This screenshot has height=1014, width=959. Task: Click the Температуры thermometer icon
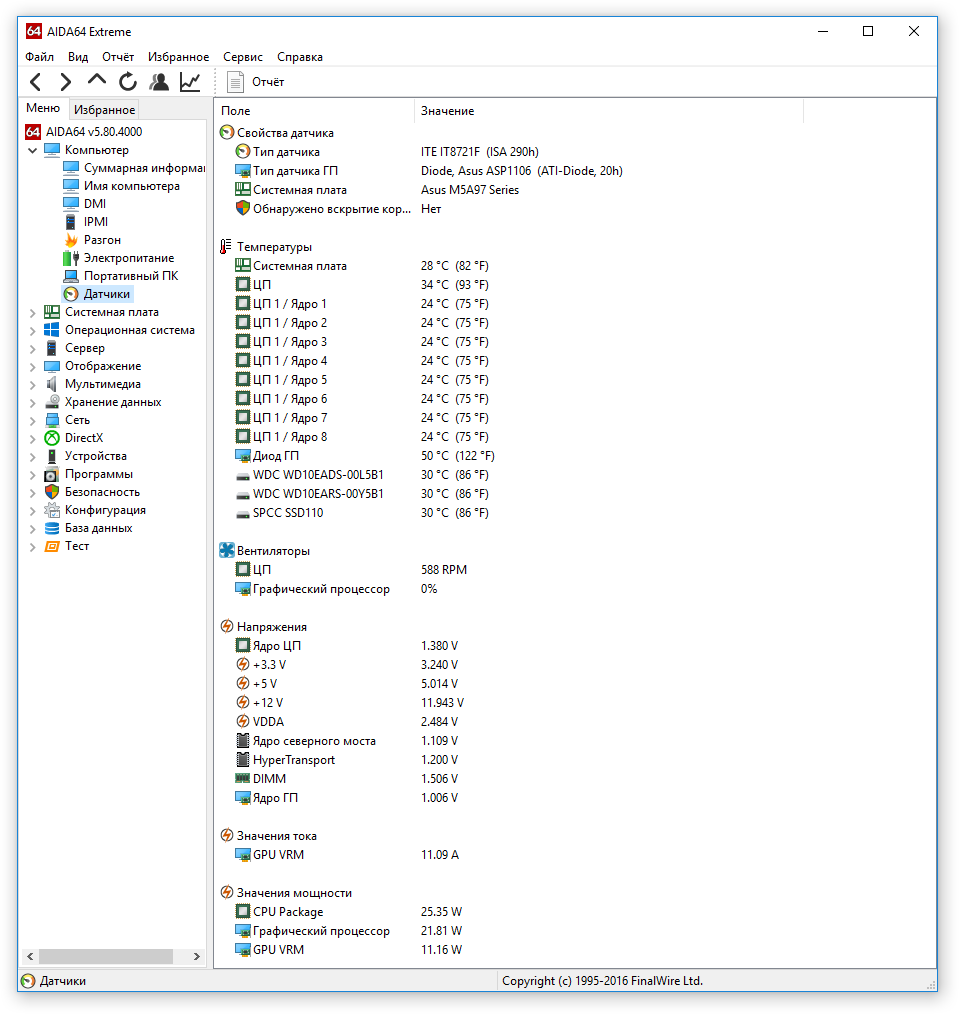pos(225,247)
